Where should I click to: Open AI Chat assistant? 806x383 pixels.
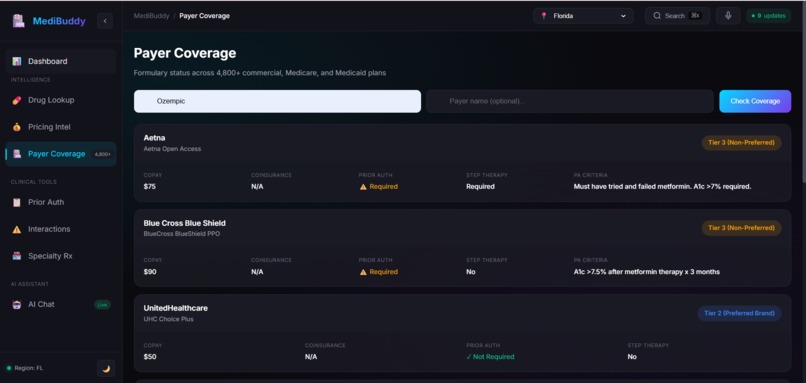[61, 304]
